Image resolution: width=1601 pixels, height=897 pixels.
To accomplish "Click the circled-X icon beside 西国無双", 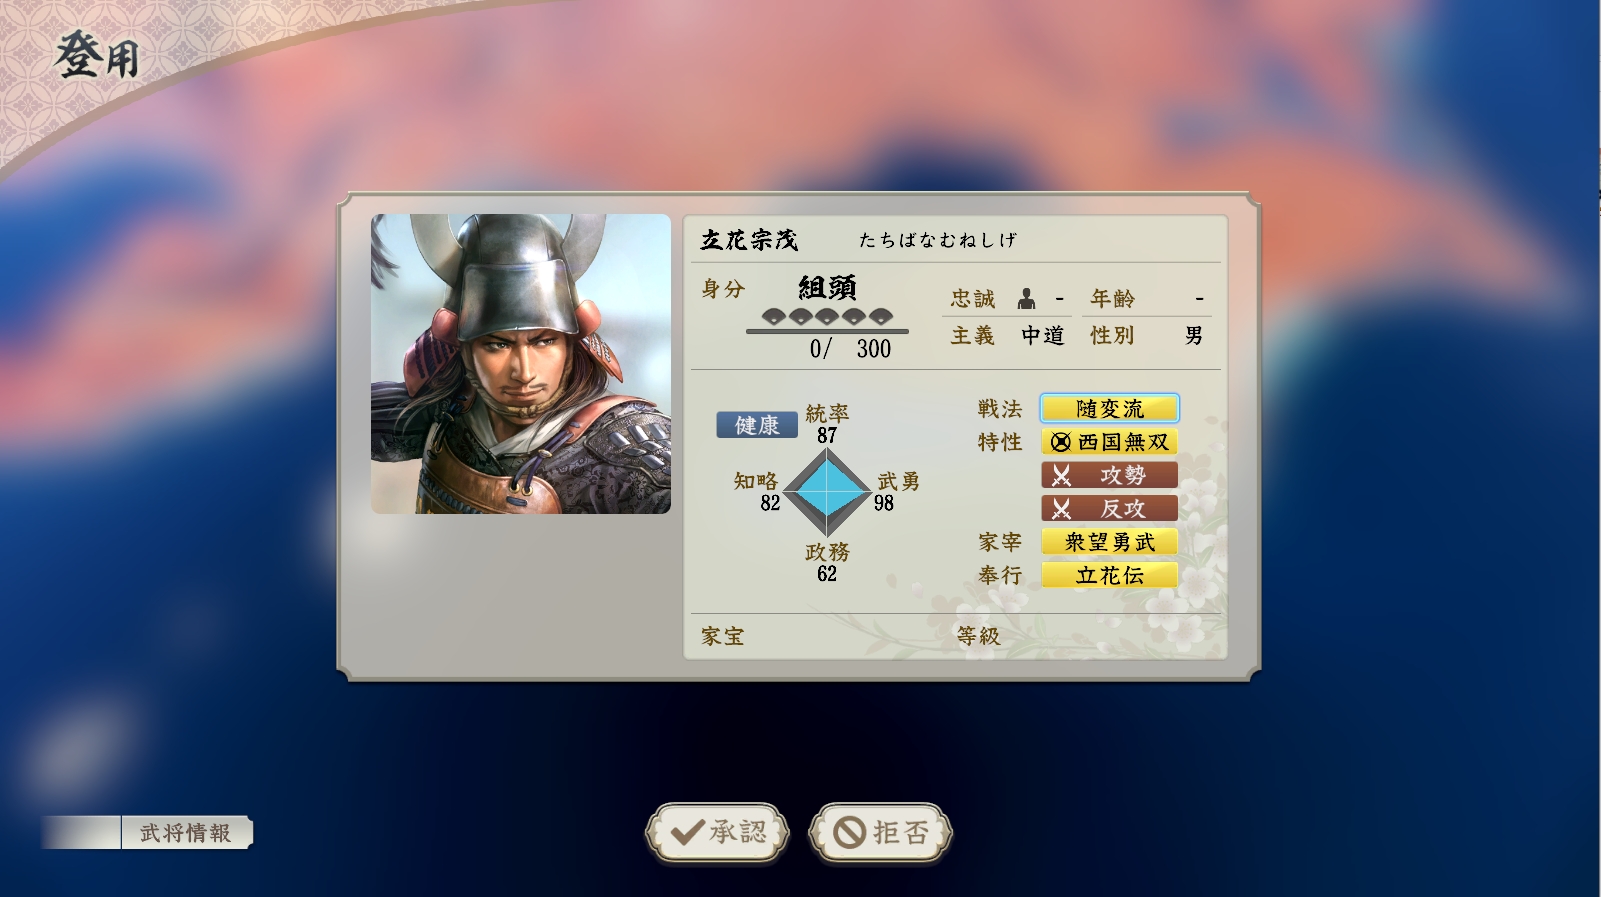I will tap(1061, 442).
